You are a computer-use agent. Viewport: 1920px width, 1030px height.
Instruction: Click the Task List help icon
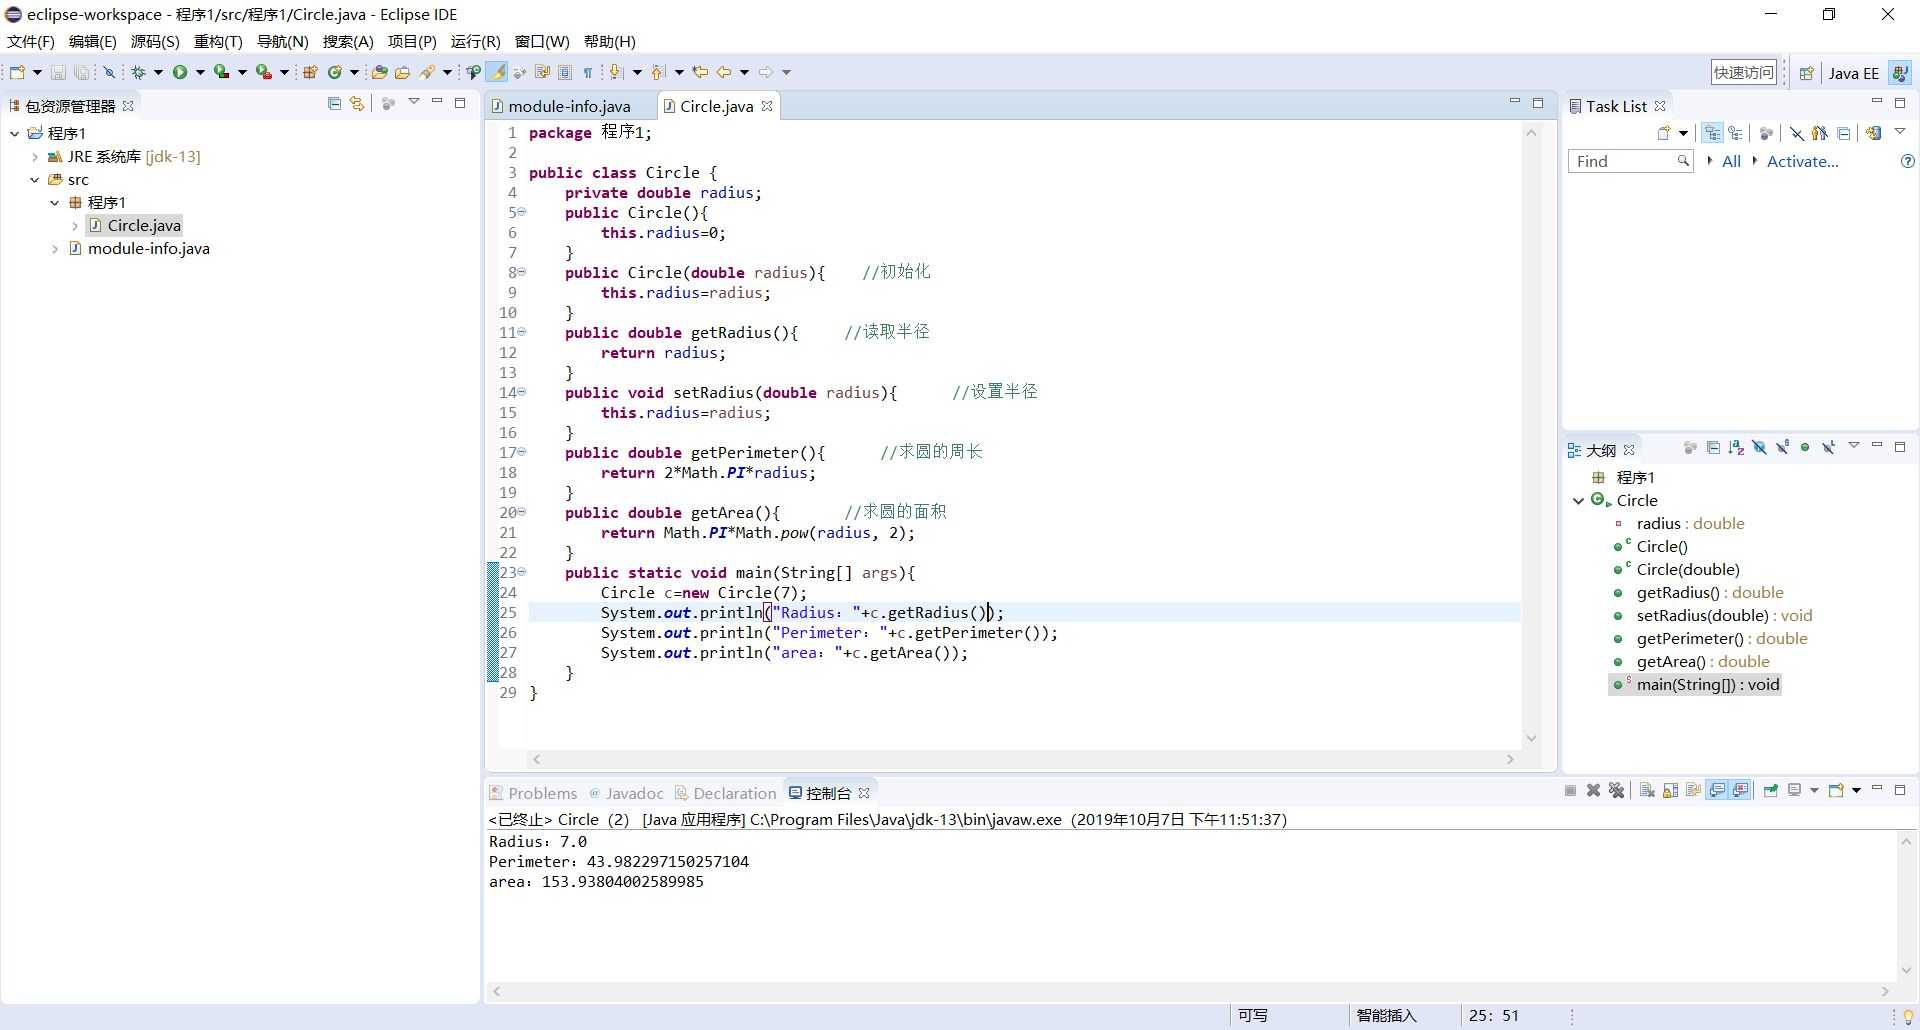1907,161
